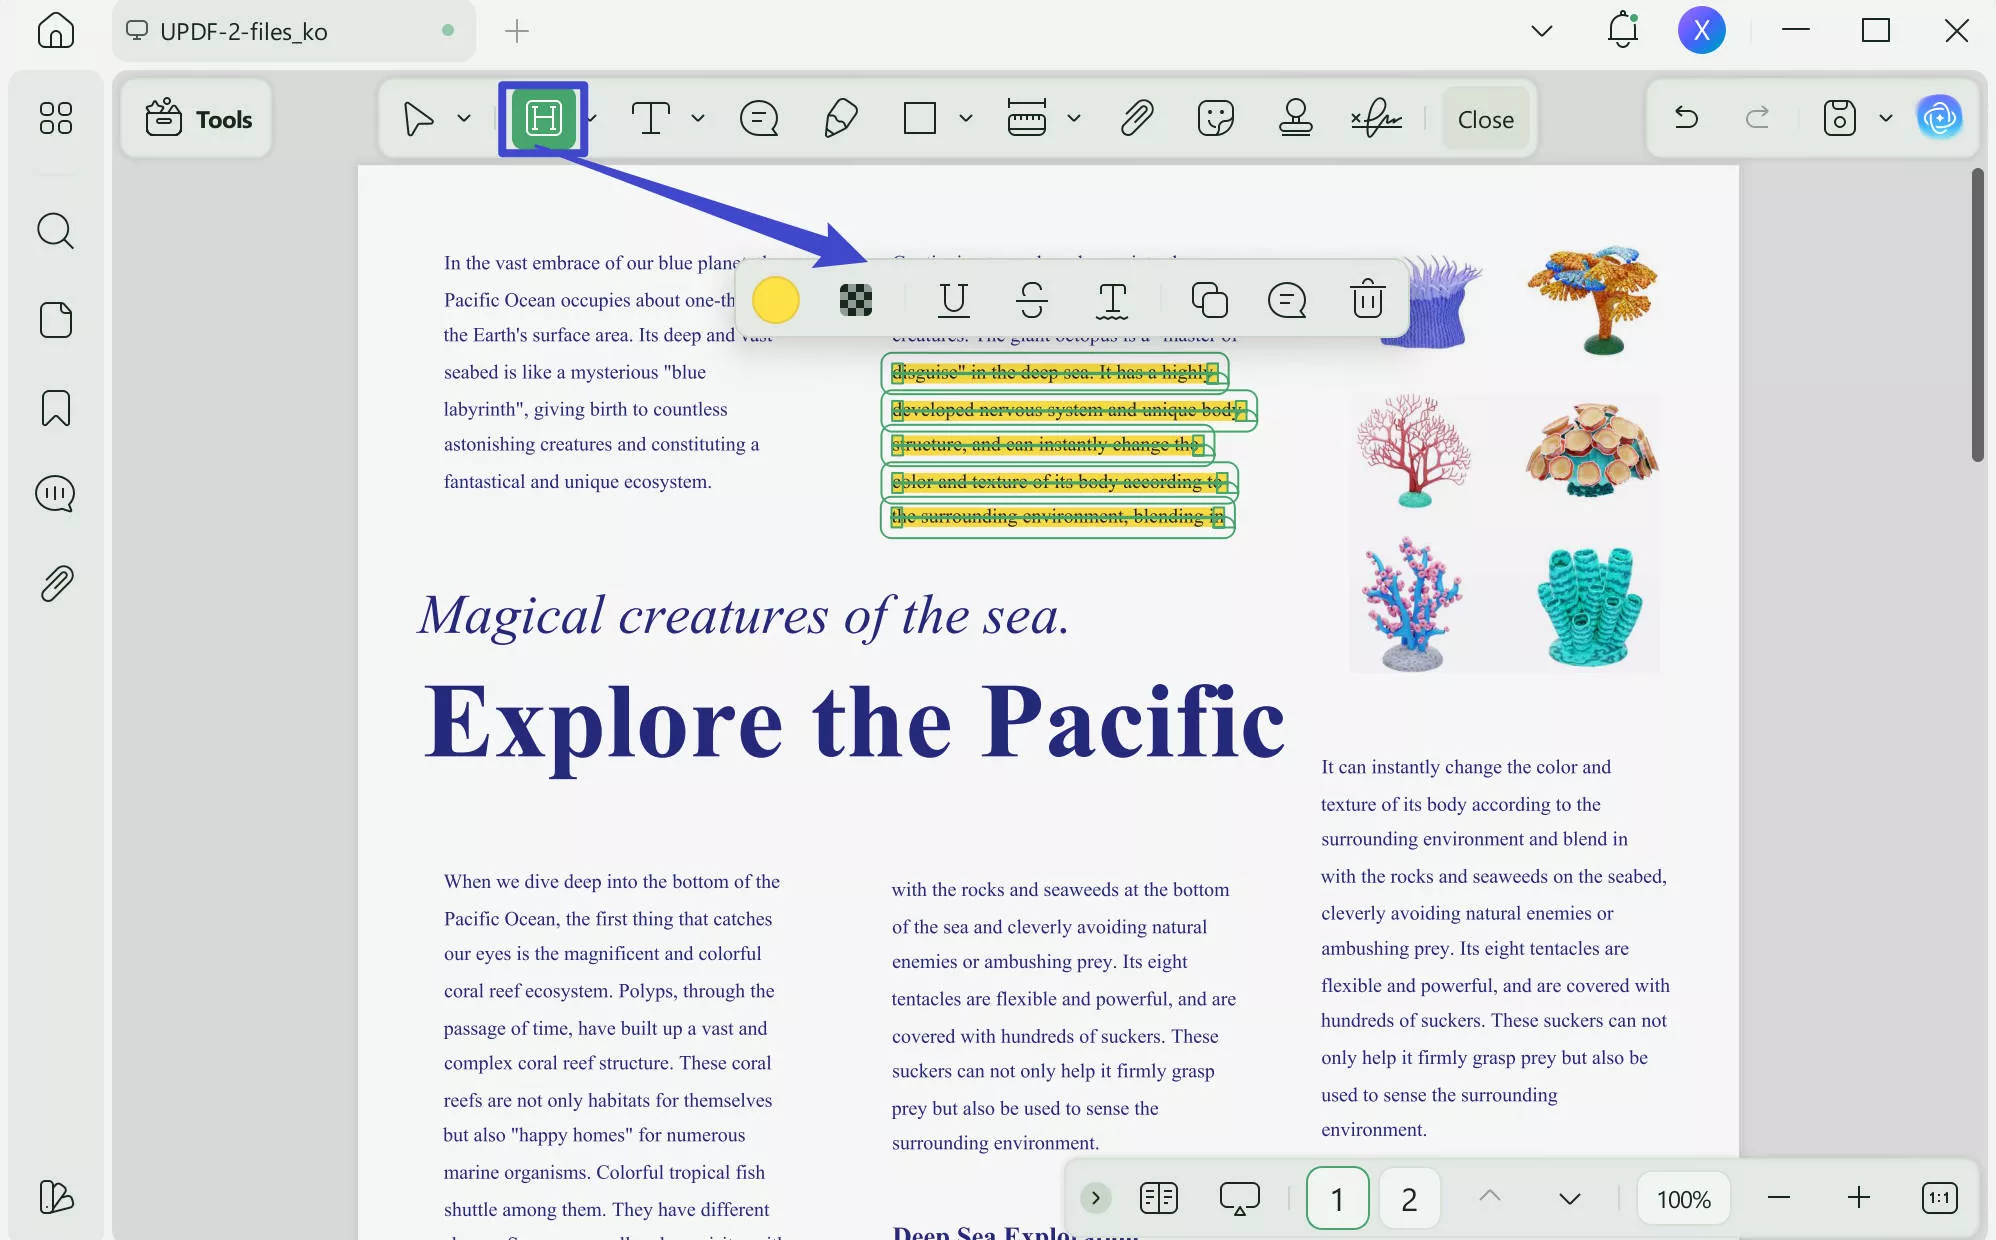Expand the Rectangle shape dropdown arrow

pos(965,119)
